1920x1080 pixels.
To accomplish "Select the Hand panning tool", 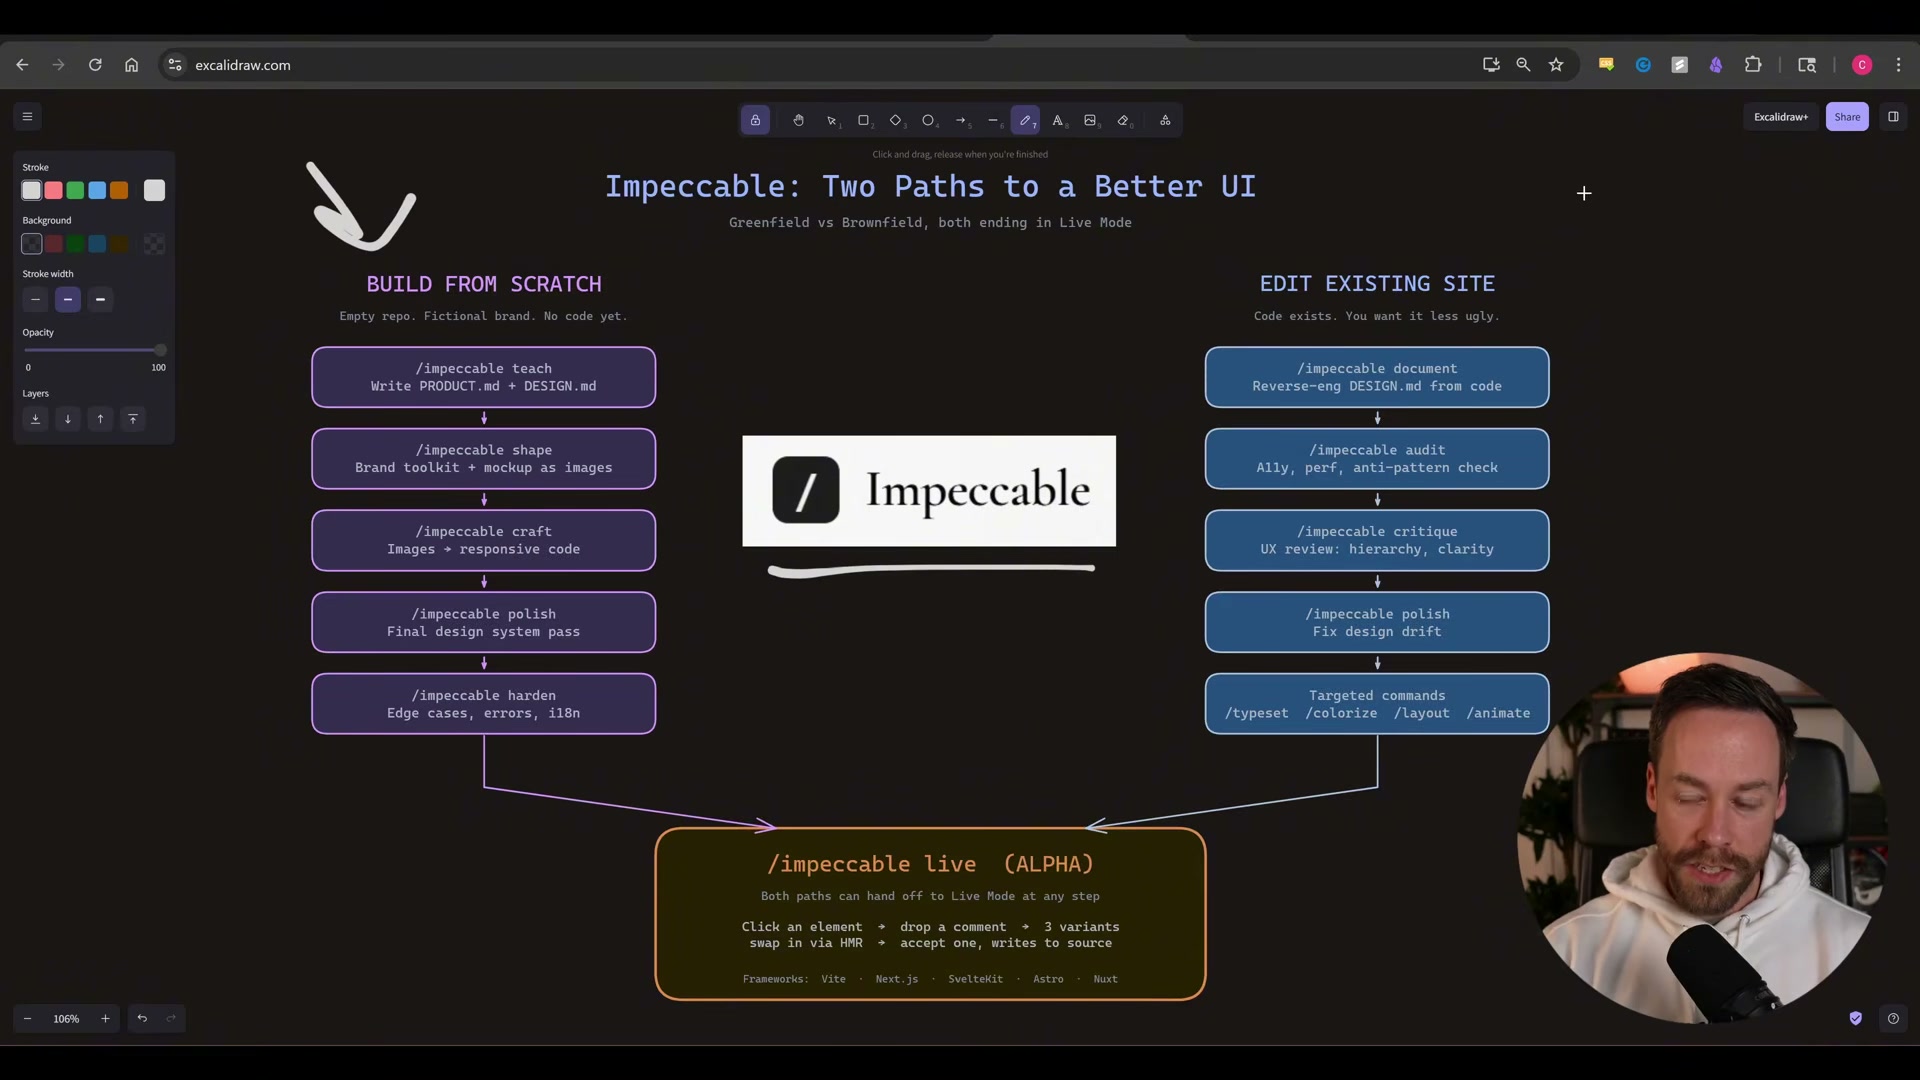I will [798, 120].
